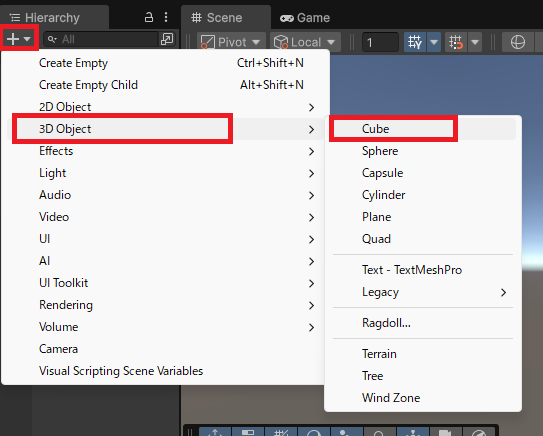Click the globe draw mode icon

[x=518, y=42]
